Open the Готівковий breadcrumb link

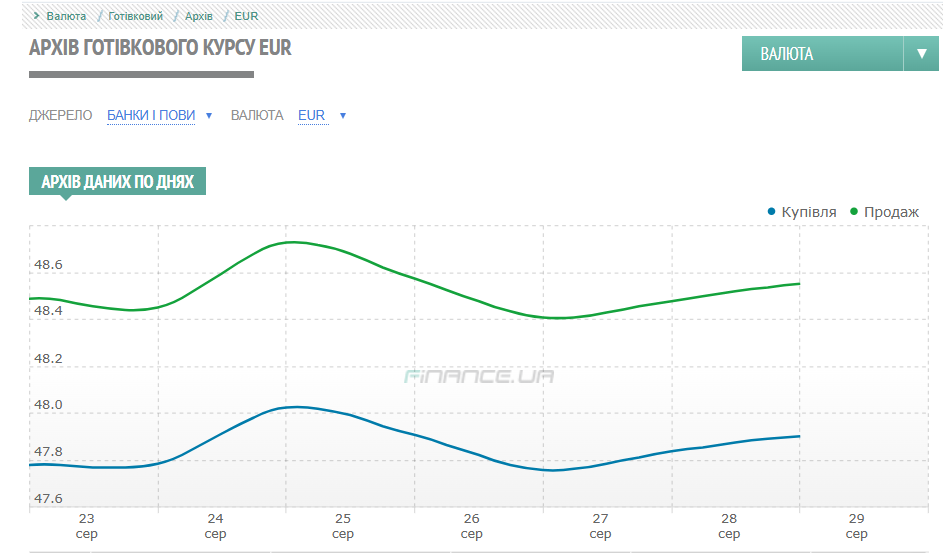point(136,16)
